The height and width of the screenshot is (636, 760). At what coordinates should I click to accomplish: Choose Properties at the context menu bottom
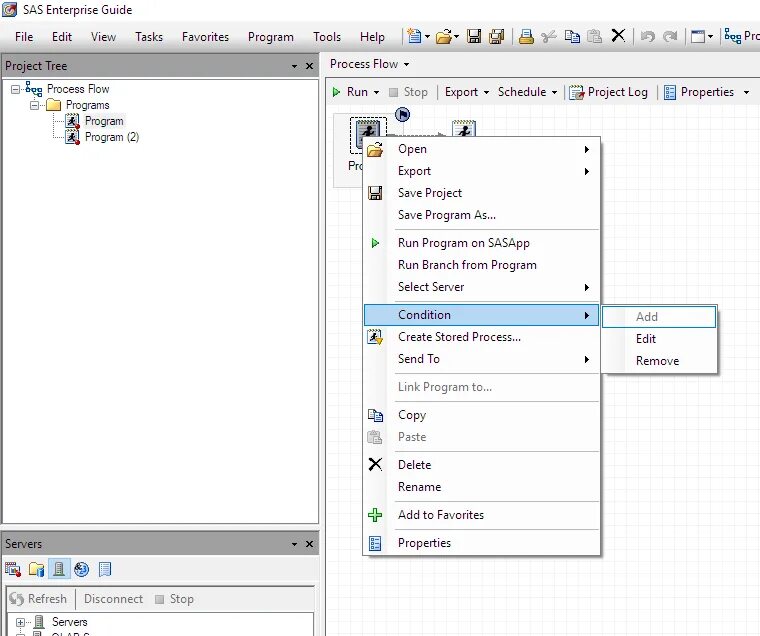pyautogui.click(x=481, y=543)
